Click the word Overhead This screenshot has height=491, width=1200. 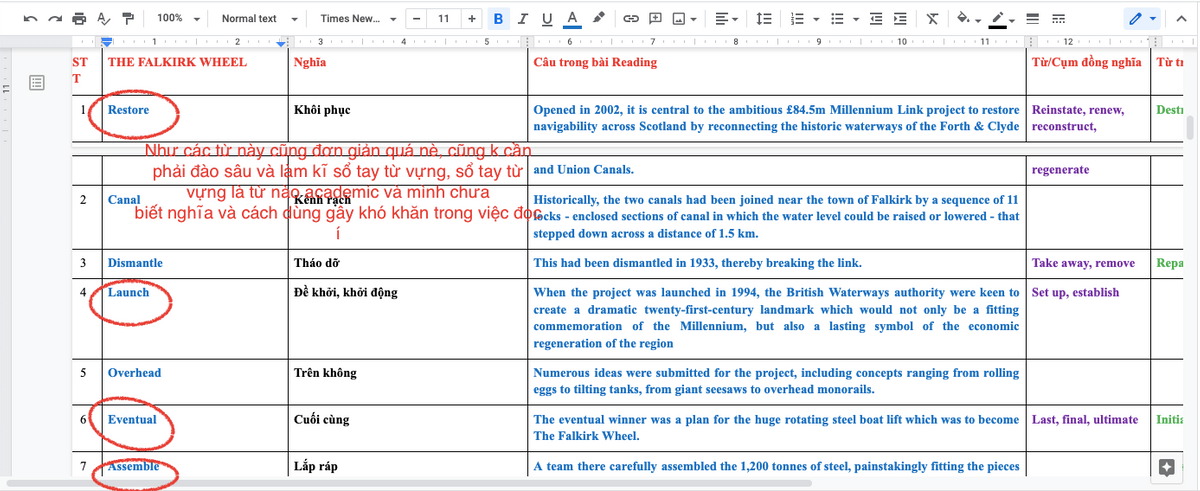(134, 373)
